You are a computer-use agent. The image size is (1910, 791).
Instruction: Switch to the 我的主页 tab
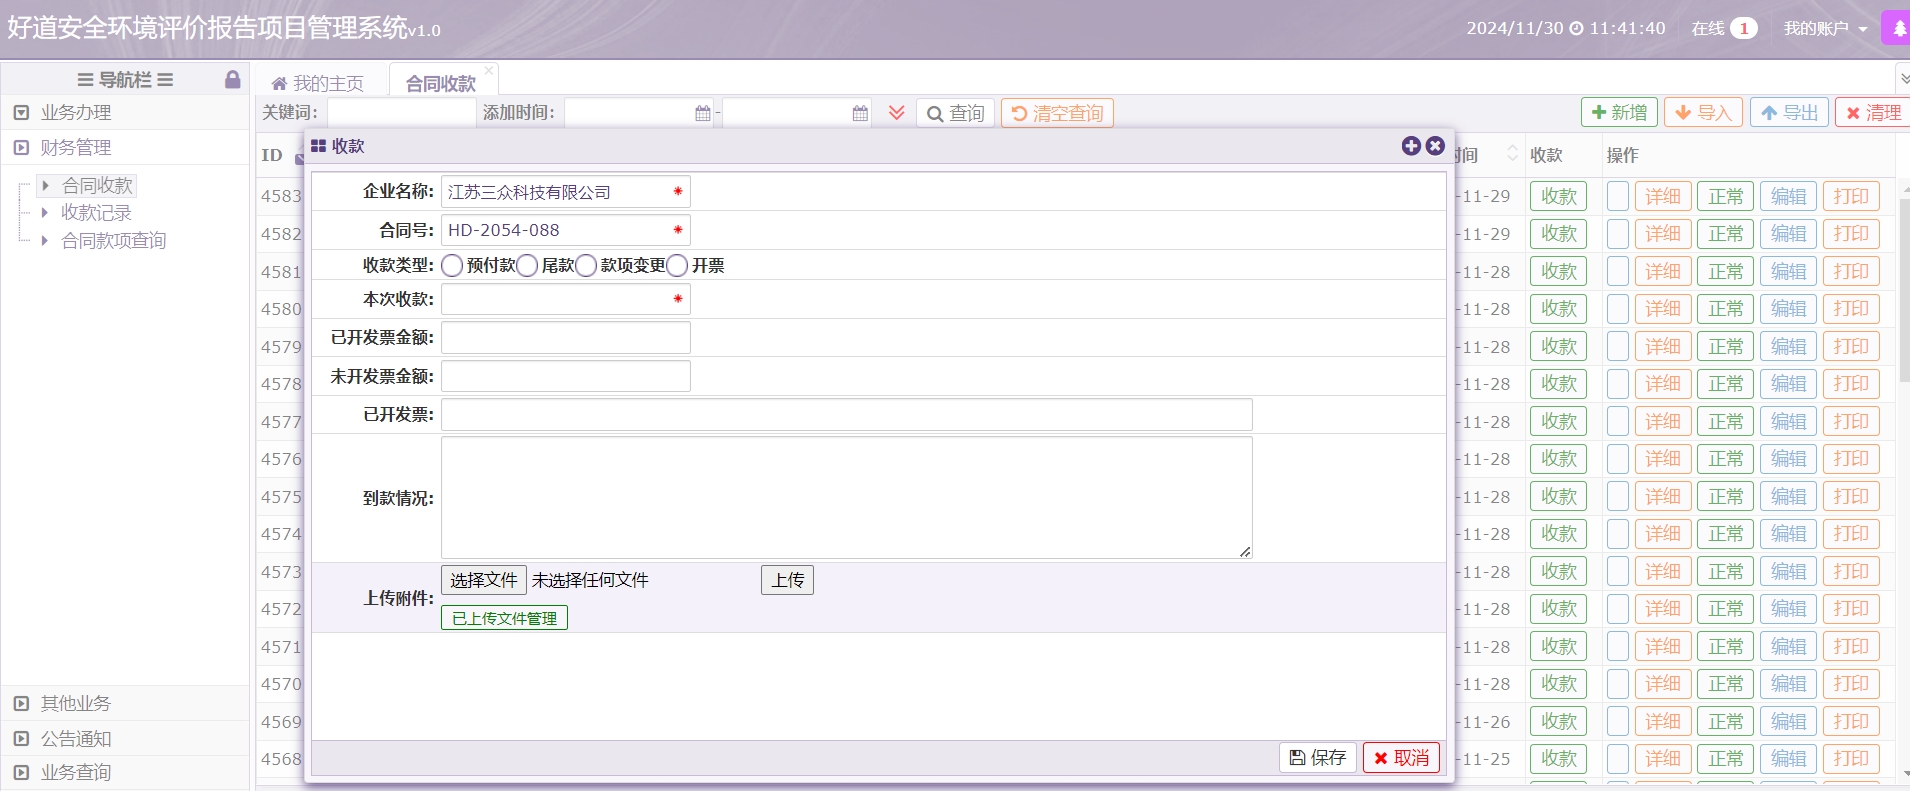click(x=318, y=83)
